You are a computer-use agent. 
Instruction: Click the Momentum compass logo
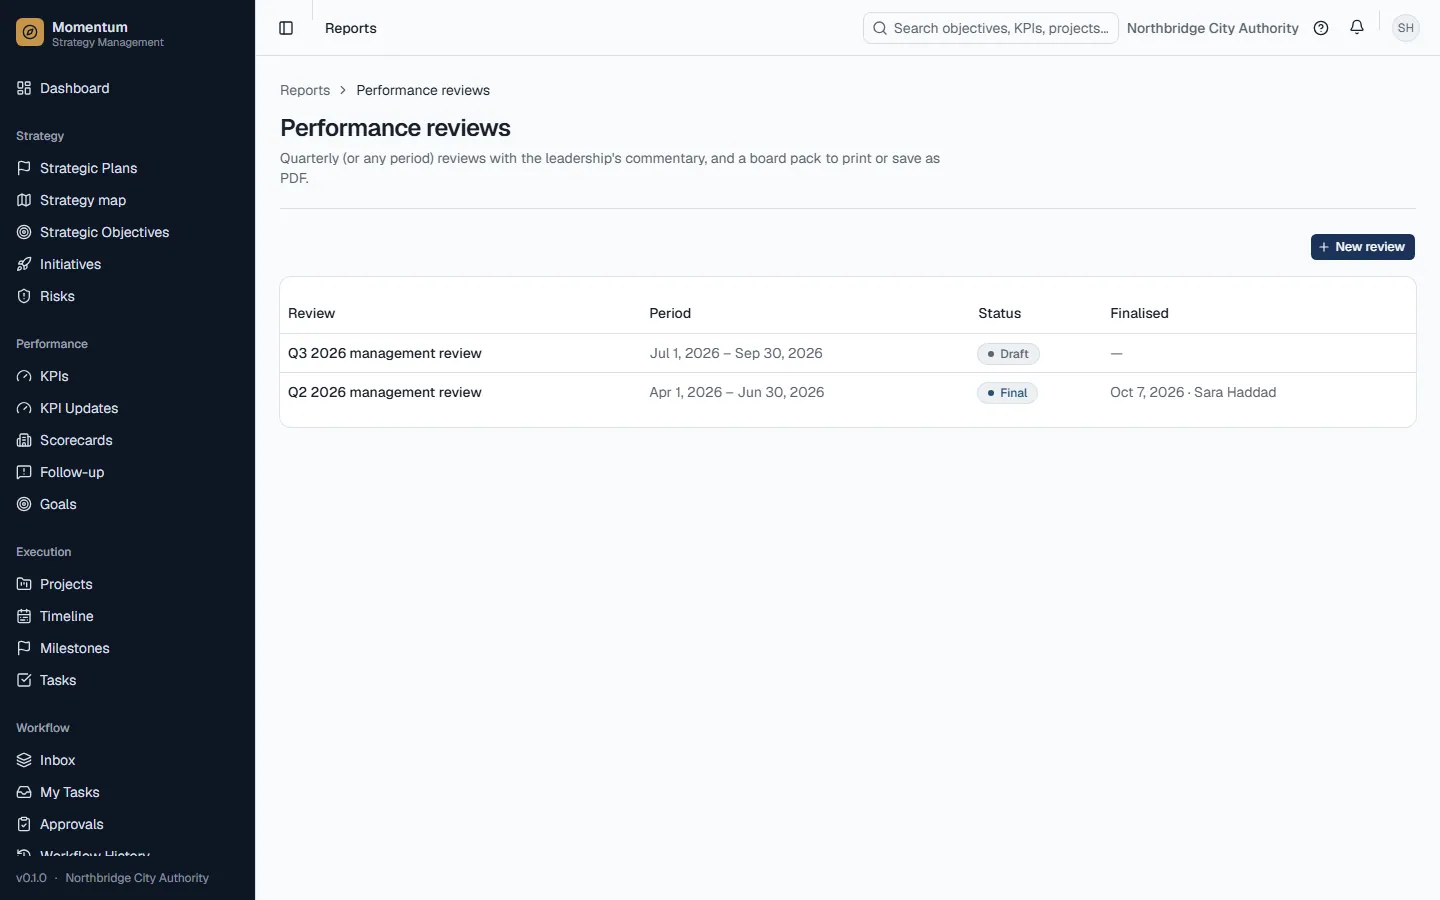[x=30, y=33]
